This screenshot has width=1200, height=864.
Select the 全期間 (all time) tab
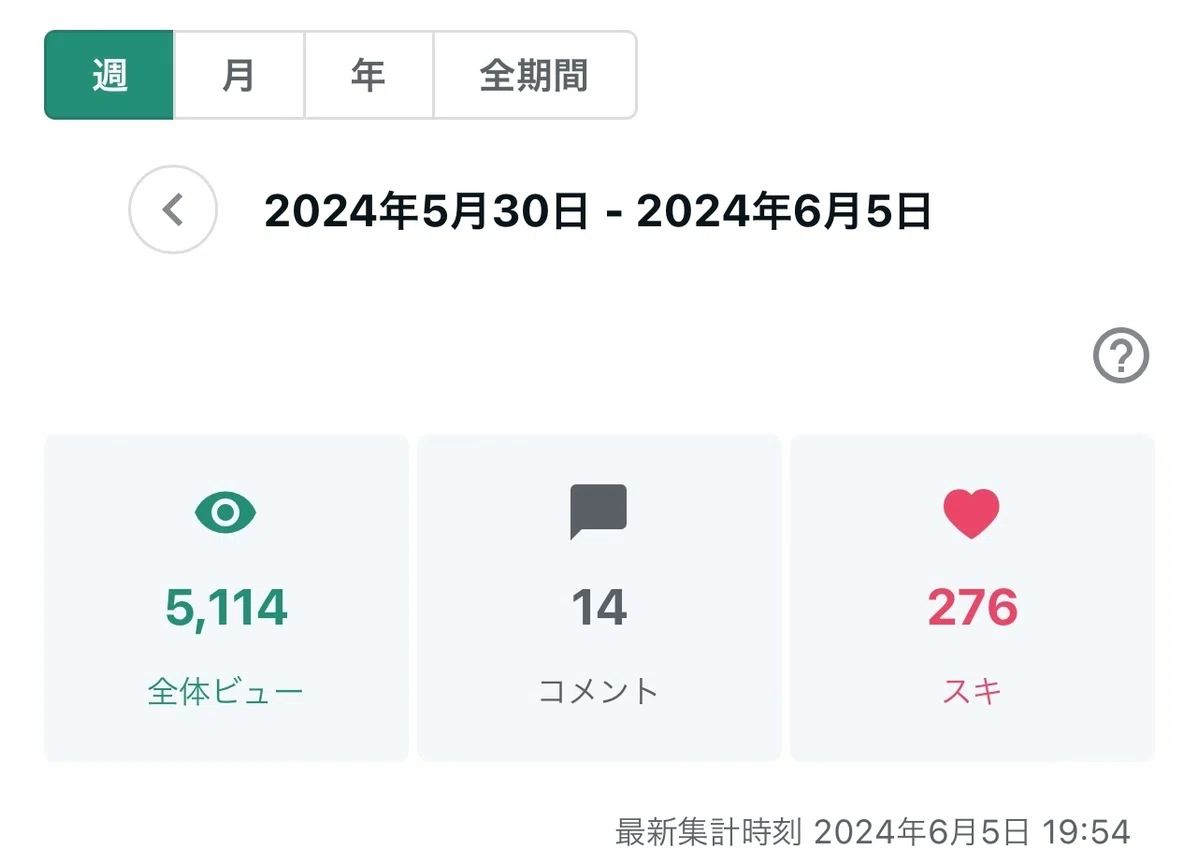click(x=534, y=75)
